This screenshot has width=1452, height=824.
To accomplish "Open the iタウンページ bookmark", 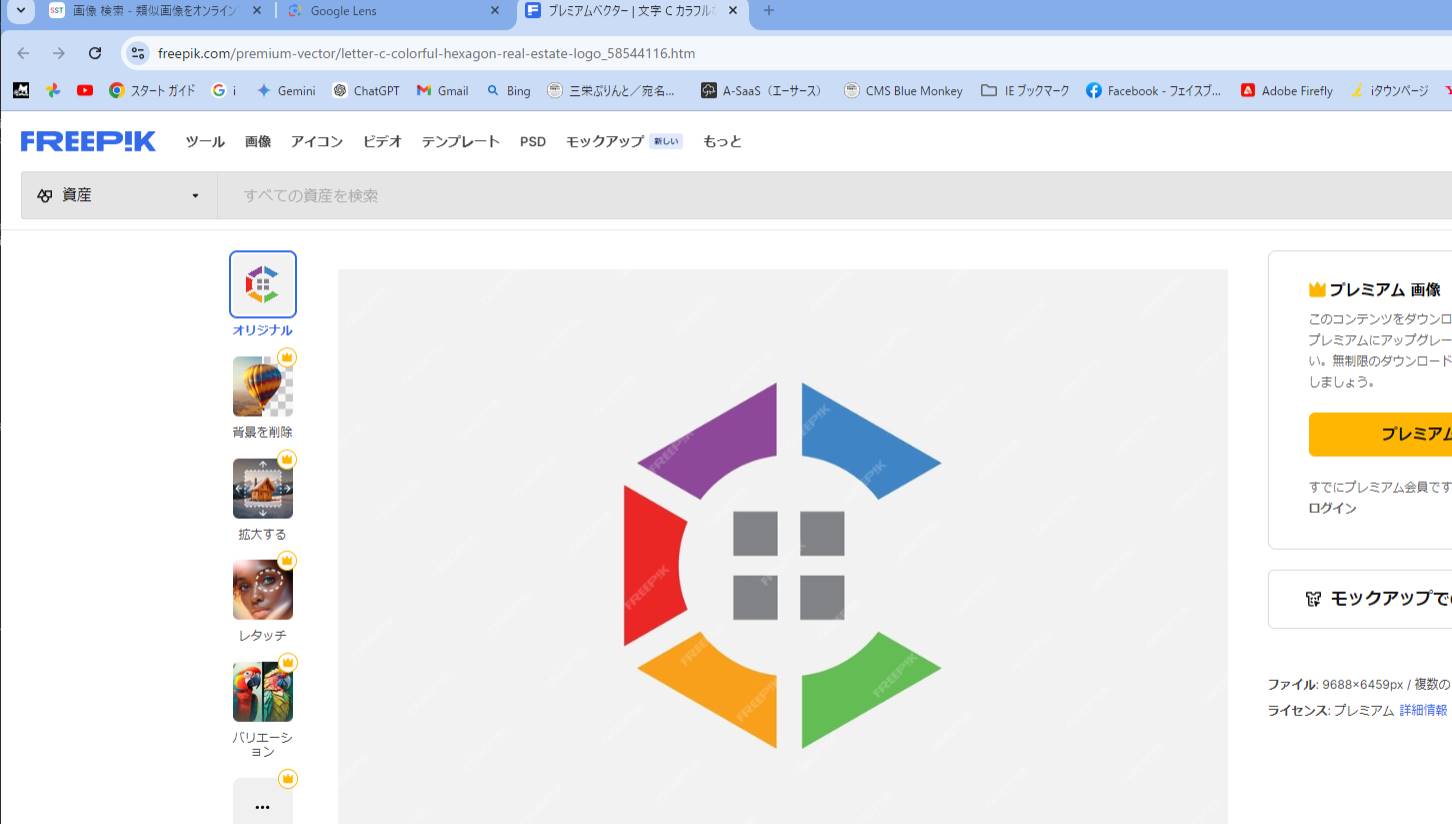I will coord(1389,90).
